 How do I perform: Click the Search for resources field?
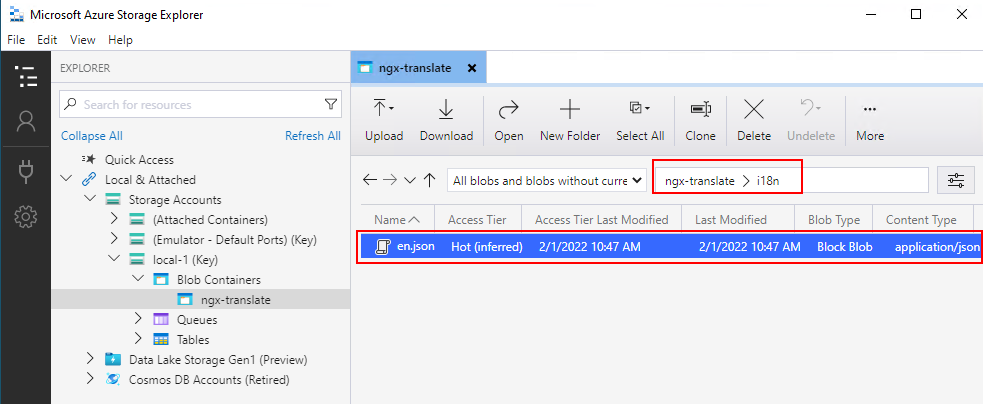(x=201, y=104)
